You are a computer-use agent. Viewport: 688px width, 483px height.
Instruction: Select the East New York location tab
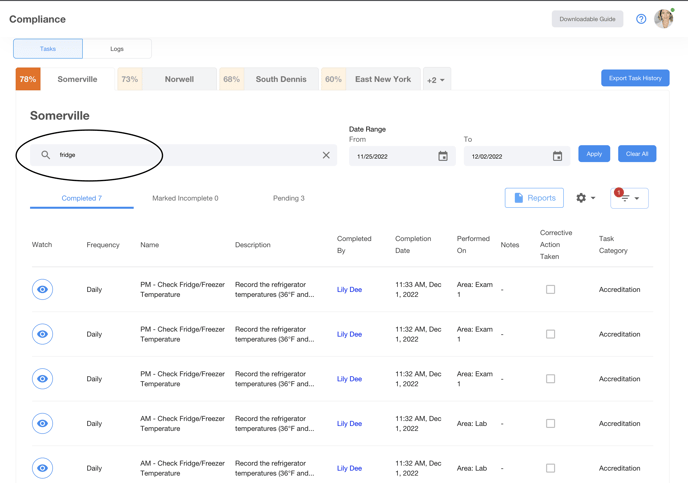coord(371,79)
